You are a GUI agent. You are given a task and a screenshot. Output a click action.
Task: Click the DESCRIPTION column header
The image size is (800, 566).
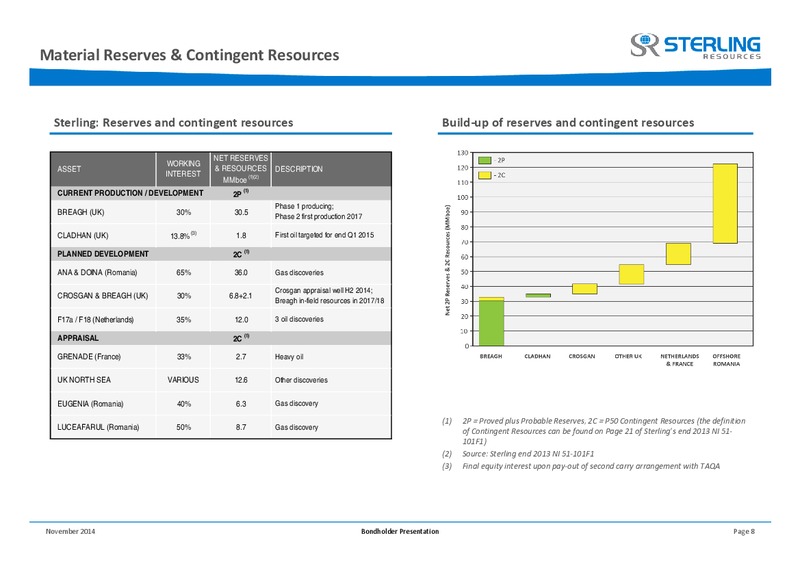coord(331,169)
